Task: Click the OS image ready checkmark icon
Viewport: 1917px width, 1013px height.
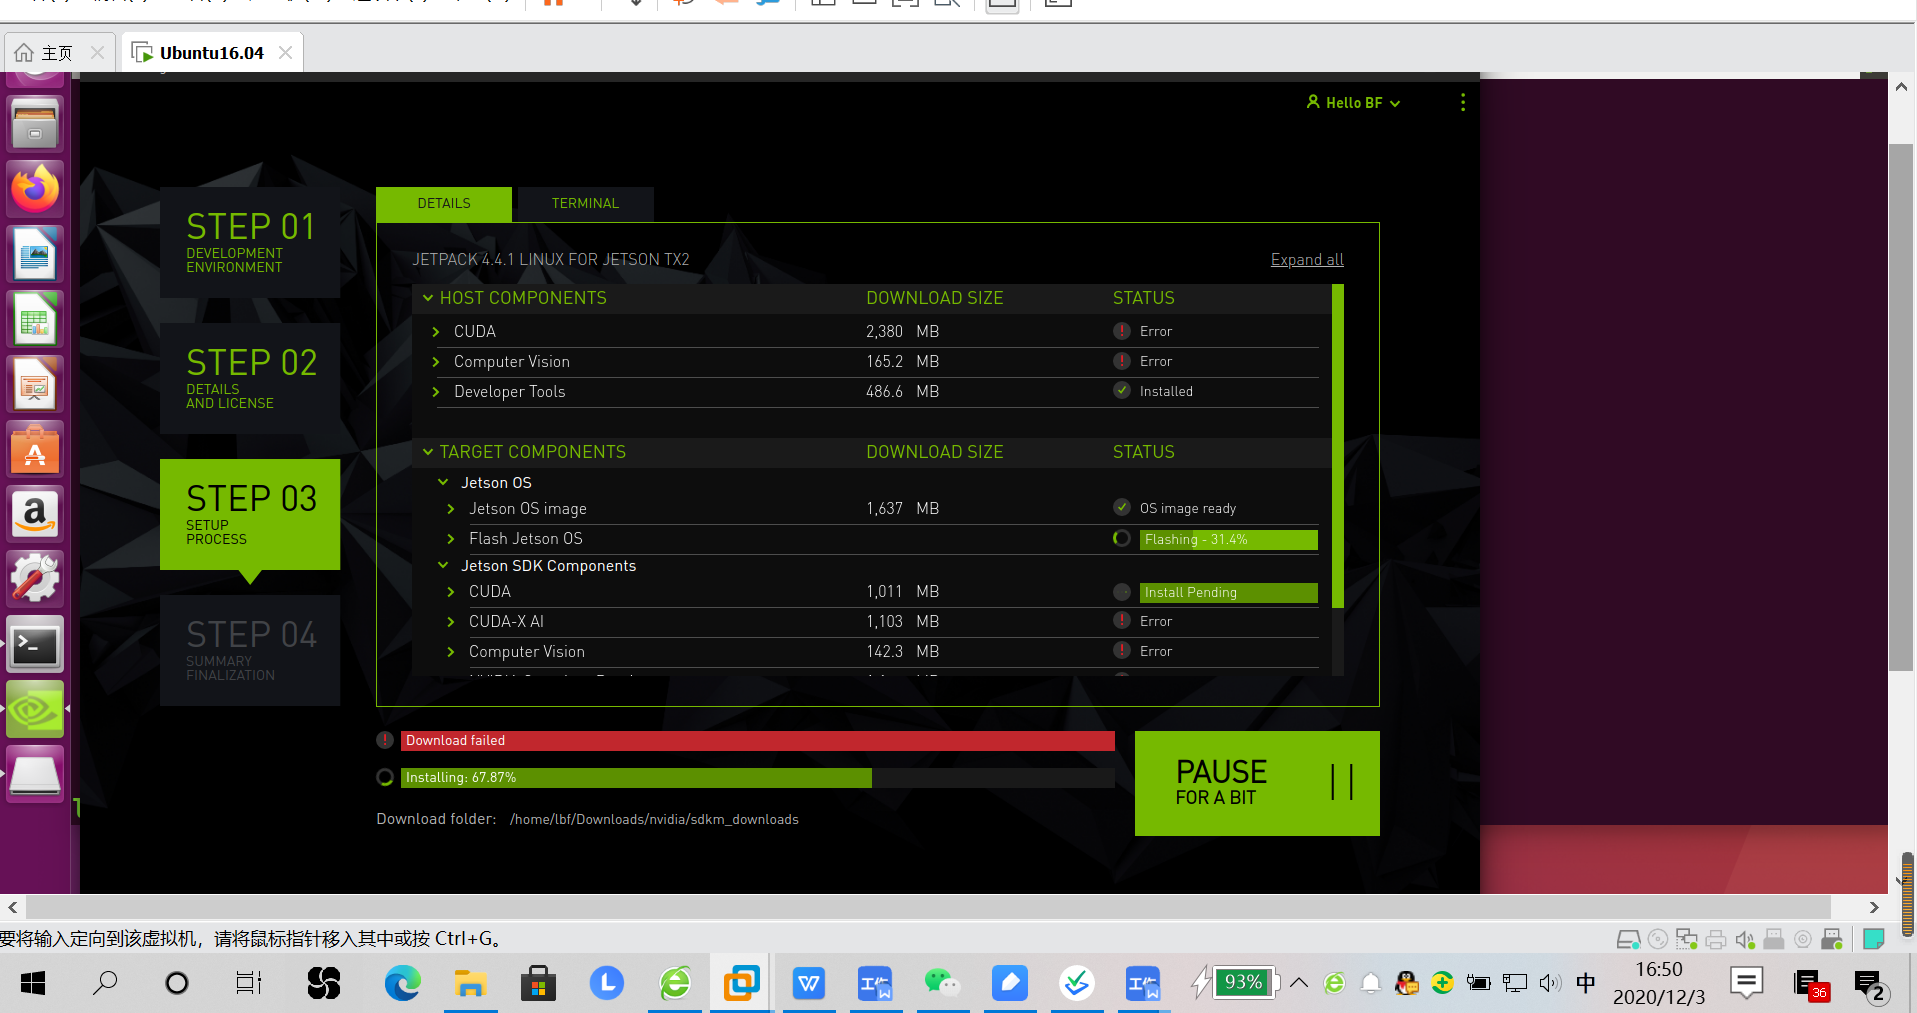Action: pyautogui.click(x=1122, y=508)
